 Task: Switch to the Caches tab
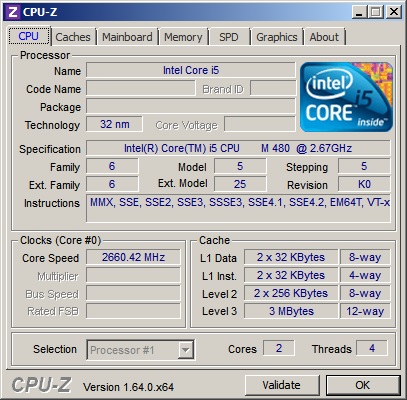[73, 37]
